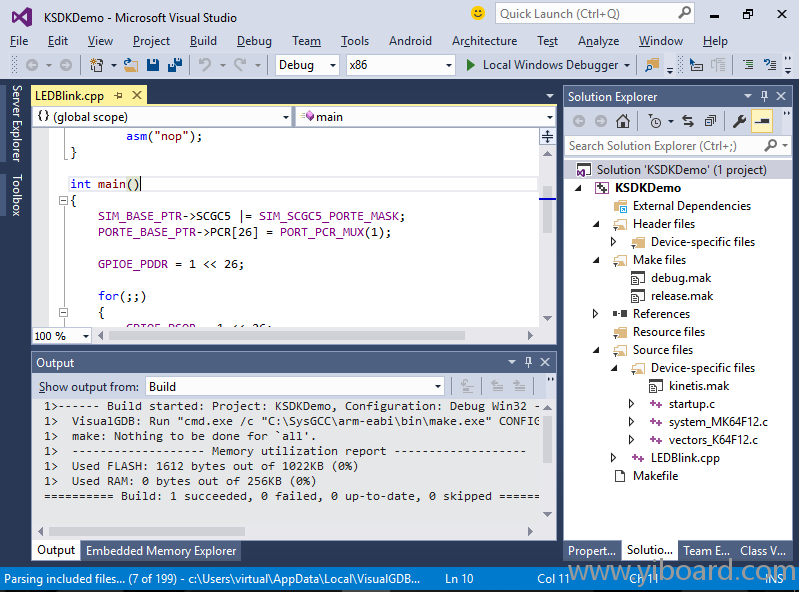
Task: Close the LEDBlink.cpp tab
Action: [137, 95]
